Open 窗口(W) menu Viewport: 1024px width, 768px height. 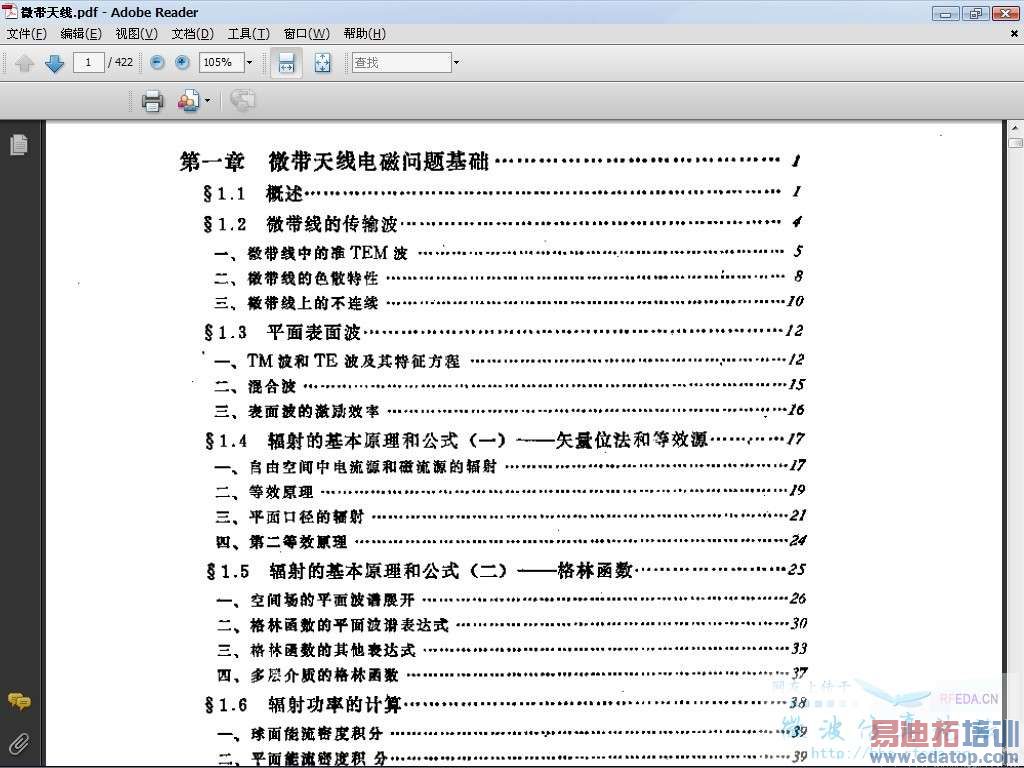tap(306, 33)
